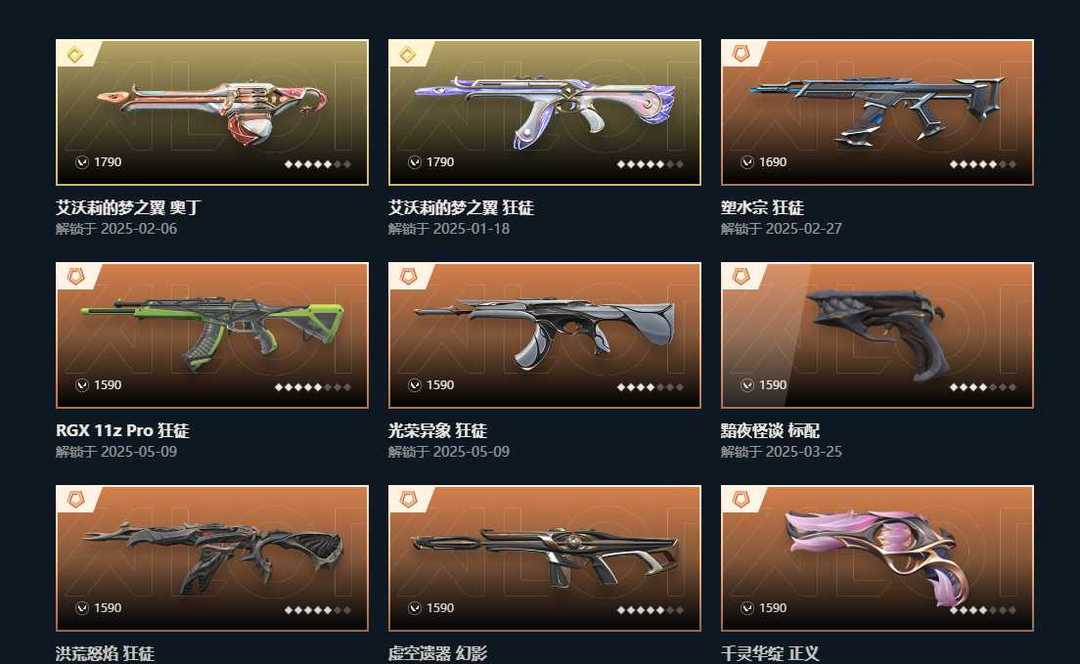Click the gold tier badge on 艾沃莉的梦之翼 奥丁 card
Viewport: 1080px width, 664px height.
(75, 54)
